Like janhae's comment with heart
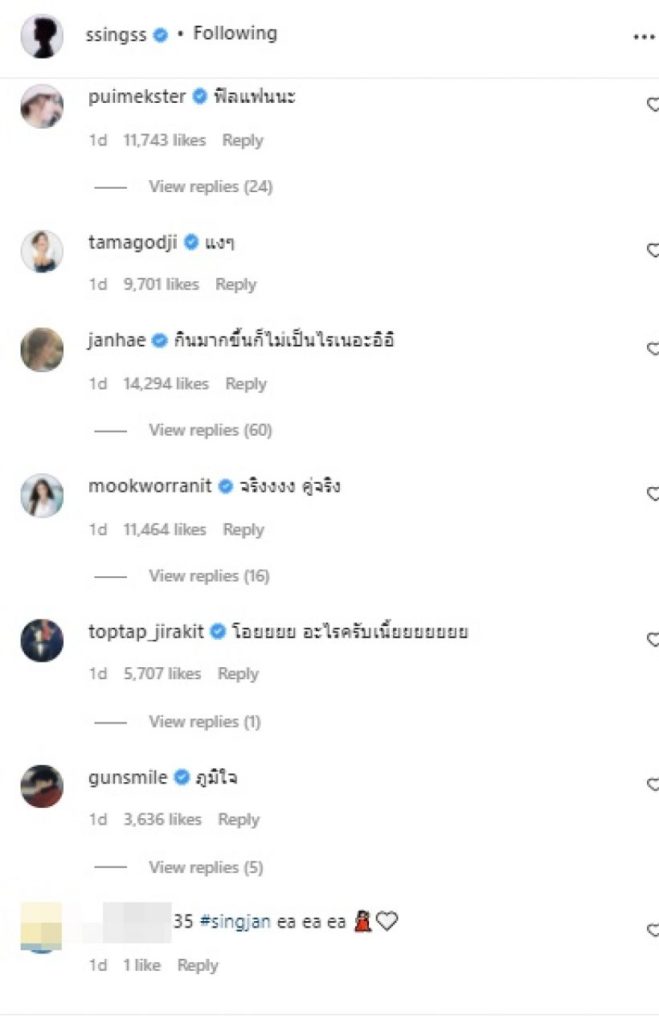This screenshot has width=659, height=1024. [653, 348]
